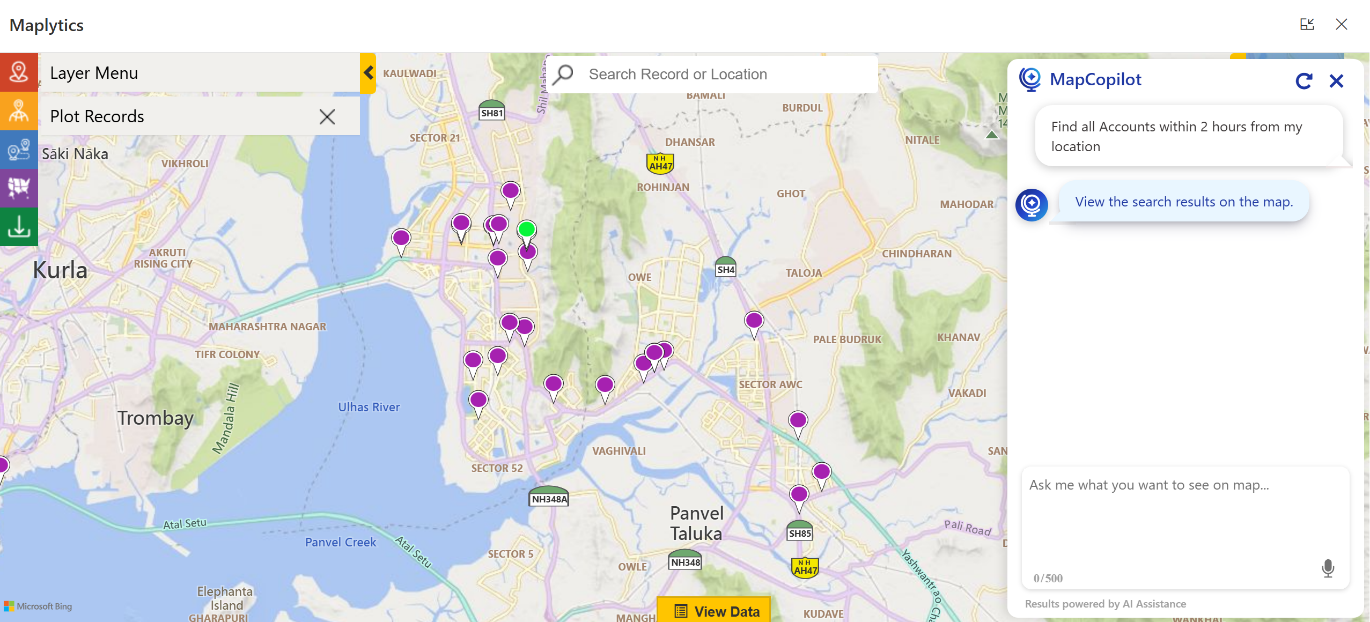The image size is (1370, 622).
Task: Click the View Data button
Action: pyautogui.click(x=716, y=611)
